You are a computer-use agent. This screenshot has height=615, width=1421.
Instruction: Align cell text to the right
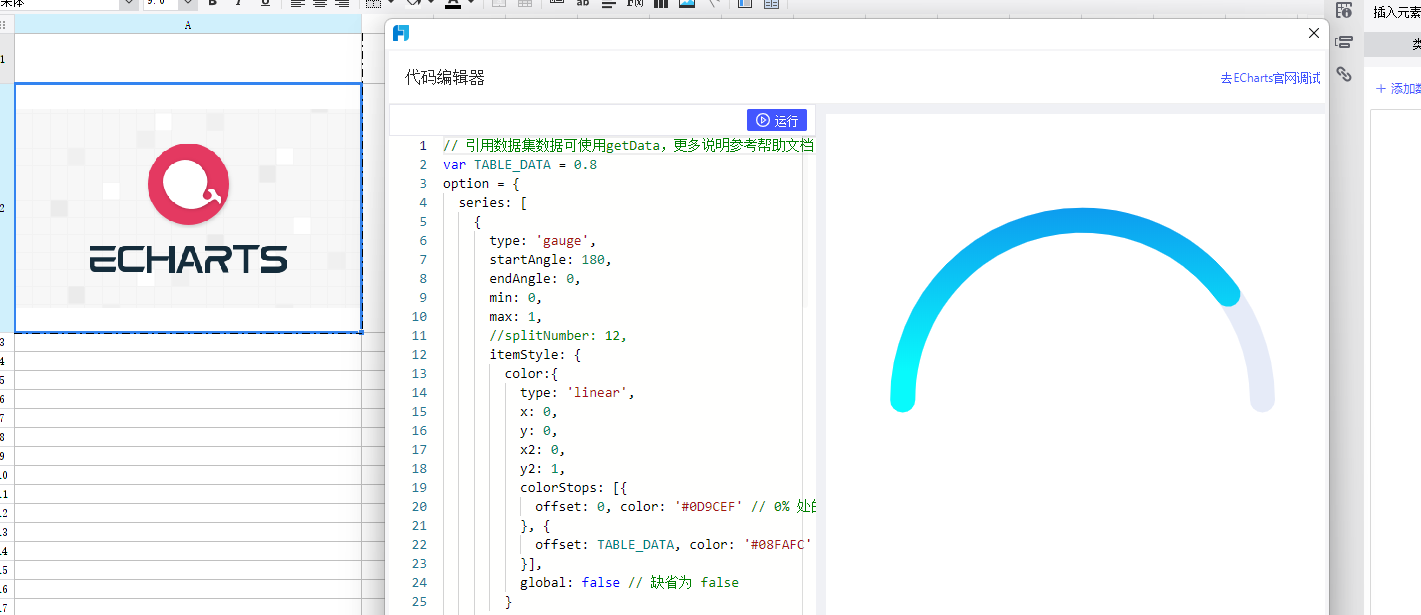click(x=342, y=3)
